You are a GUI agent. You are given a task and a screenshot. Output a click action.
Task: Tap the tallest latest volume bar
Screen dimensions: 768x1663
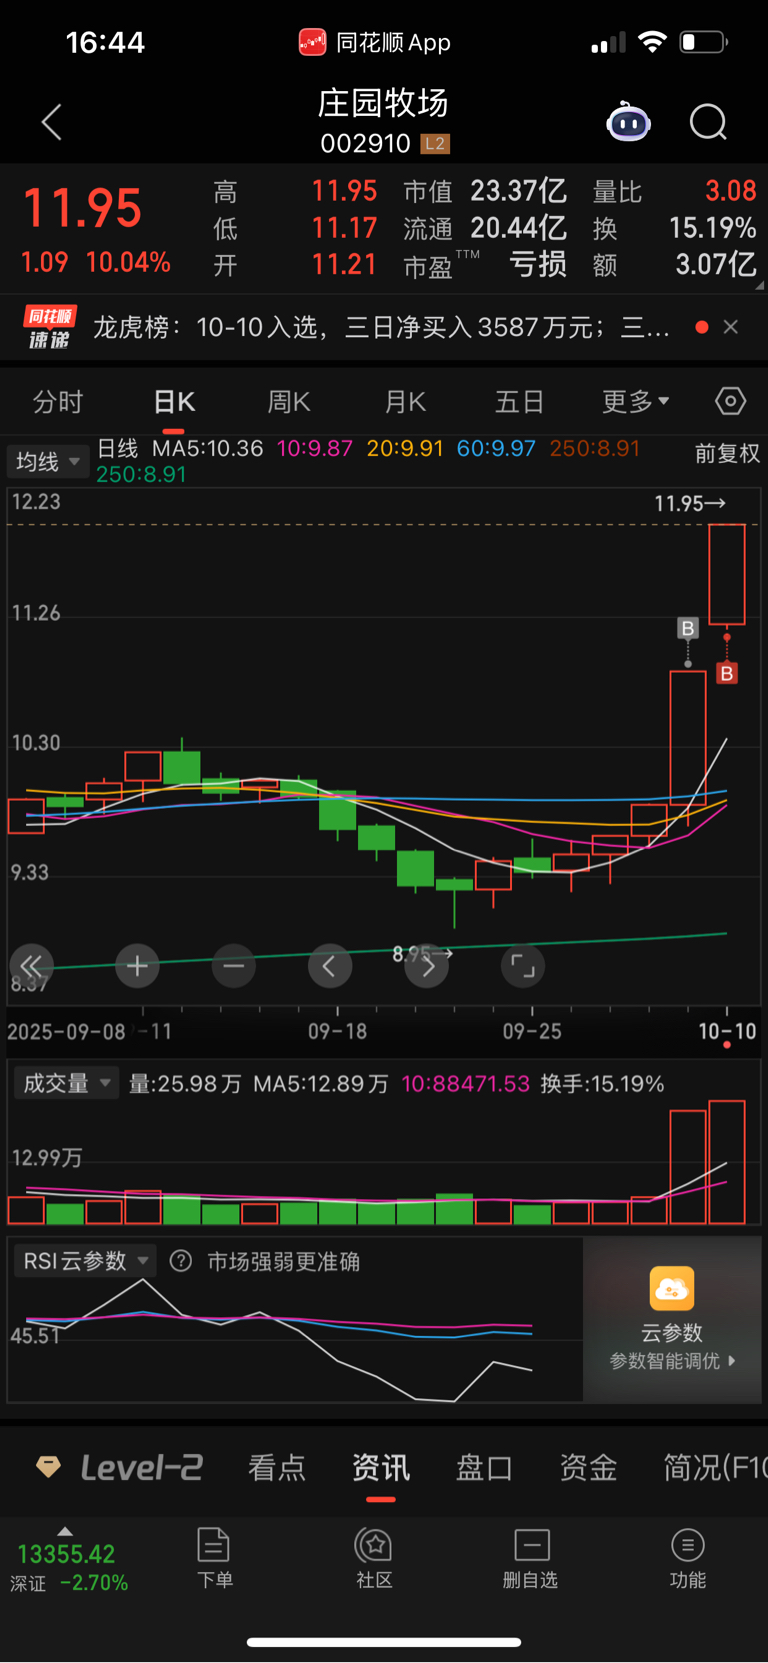click(727, 1162)
